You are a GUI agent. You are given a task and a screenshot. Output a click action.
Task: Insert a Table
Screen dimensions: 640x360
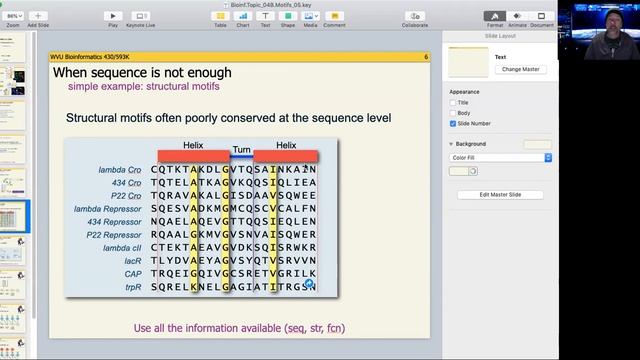[220, 16]
